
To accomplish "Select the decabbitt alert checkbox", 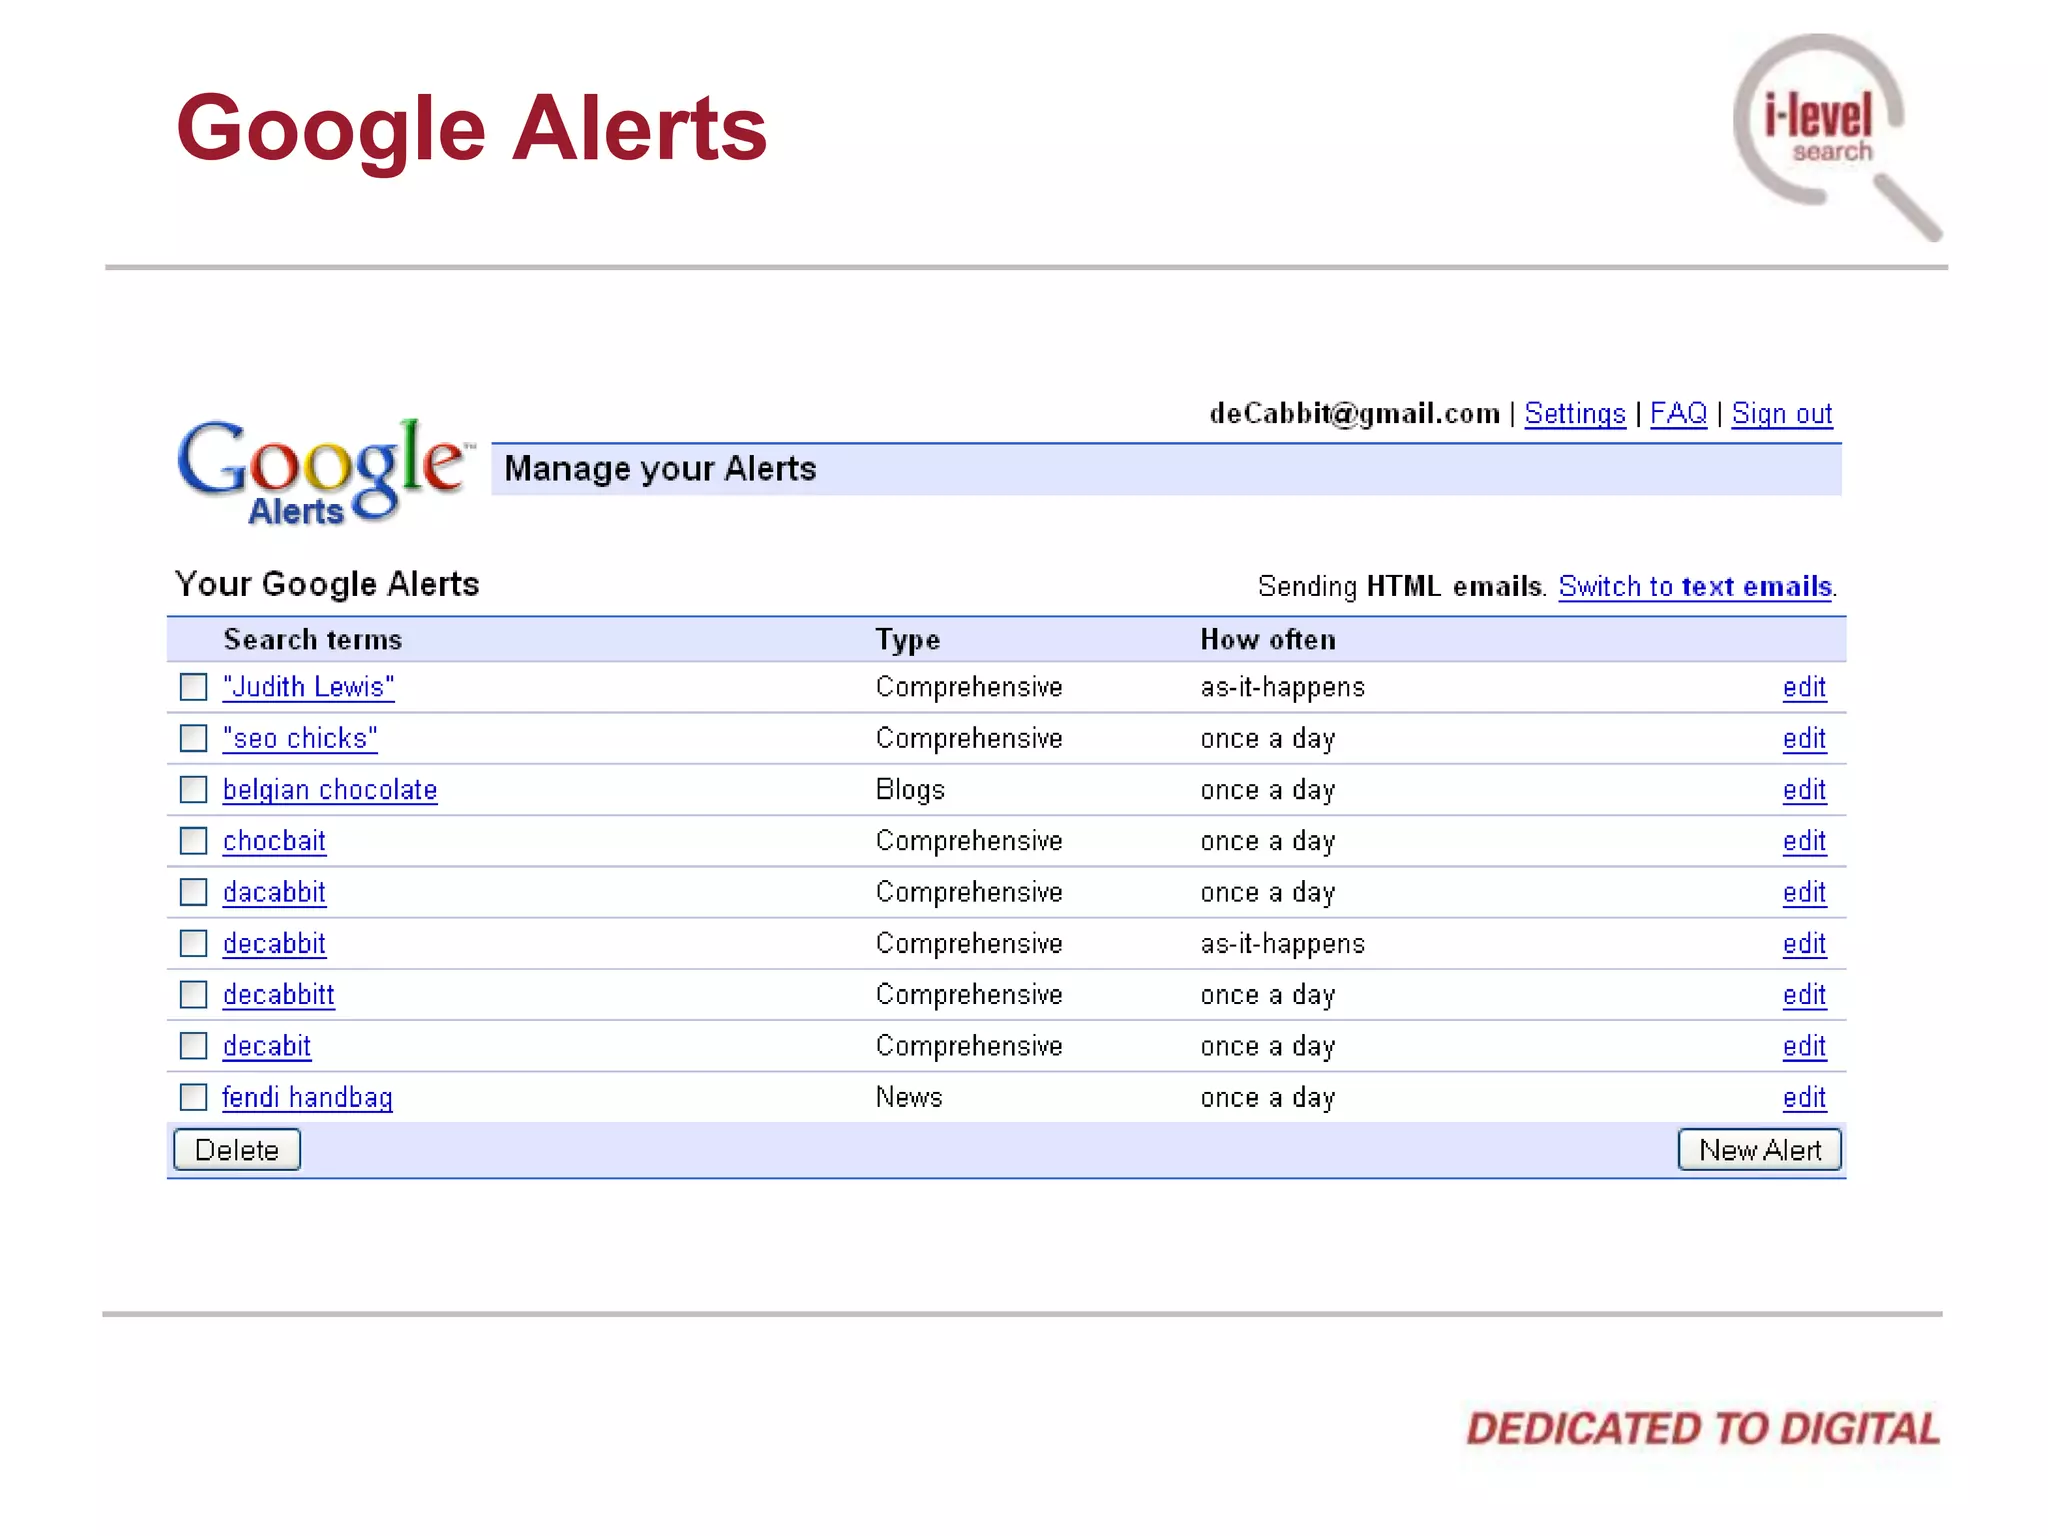I will click(x=193, y=994).
